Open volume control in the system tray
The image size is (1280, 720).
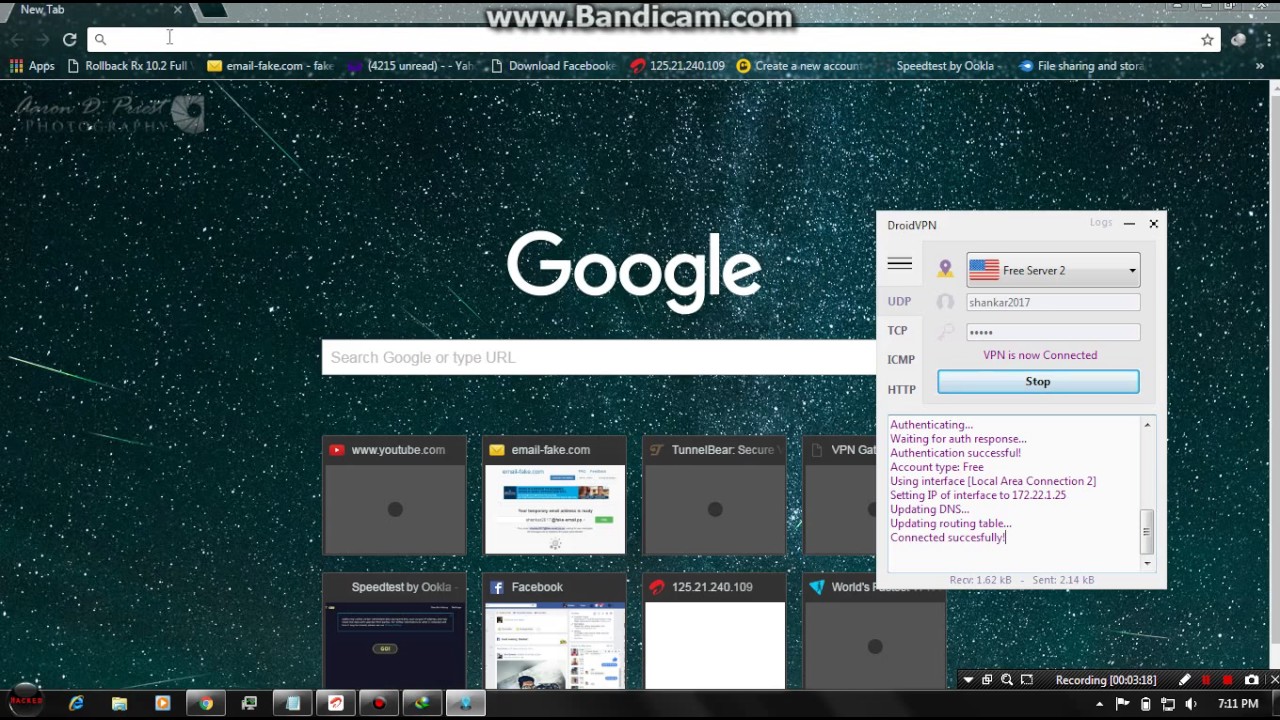click(x=1190, y=704)
